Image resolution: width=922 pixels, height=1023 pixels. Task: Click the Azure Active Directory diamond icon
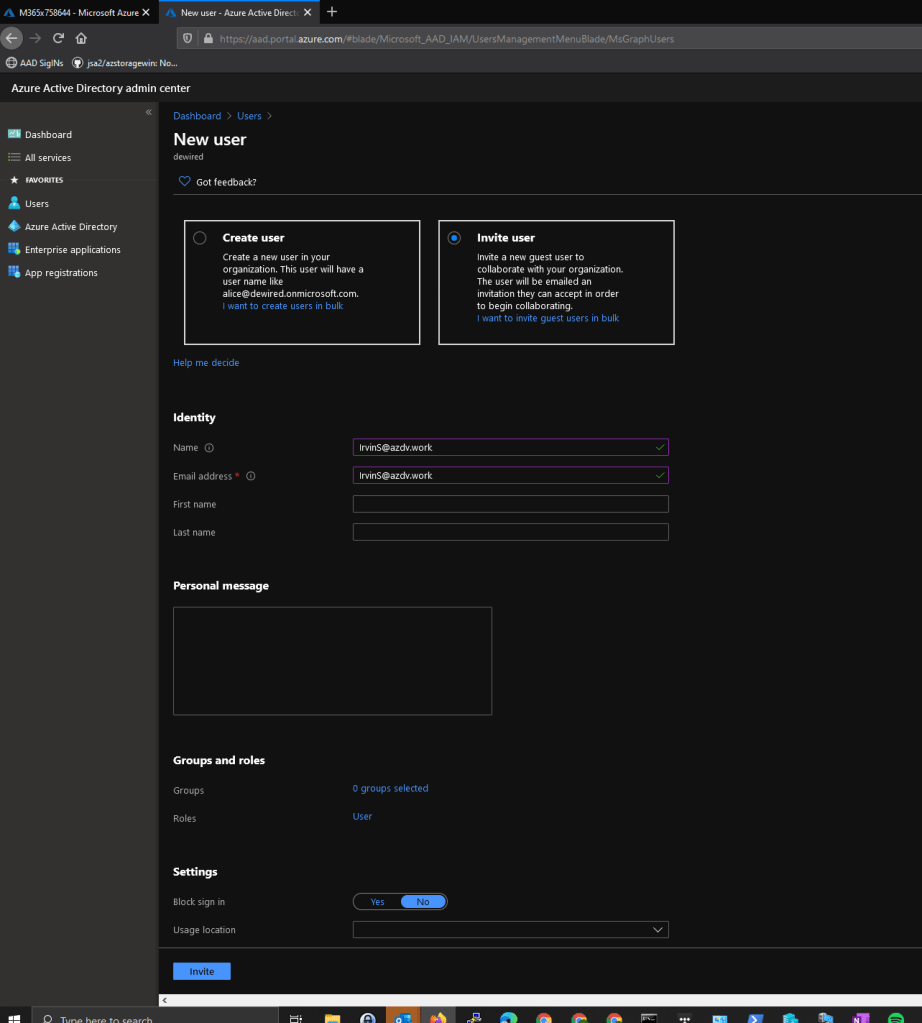[x=14, y=227]
